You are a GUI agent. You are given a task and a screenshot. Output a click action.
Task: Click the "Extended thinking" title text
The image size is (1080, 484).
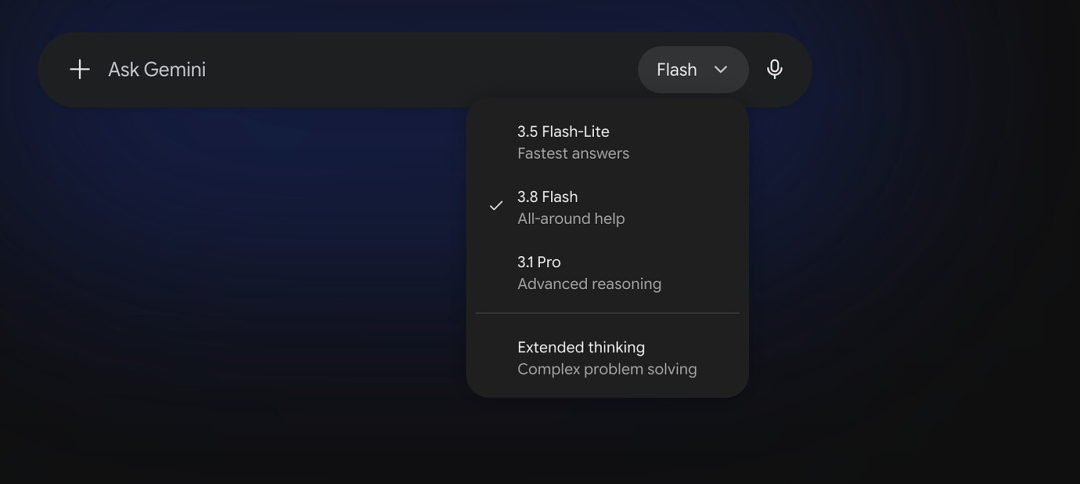(581, 348)
